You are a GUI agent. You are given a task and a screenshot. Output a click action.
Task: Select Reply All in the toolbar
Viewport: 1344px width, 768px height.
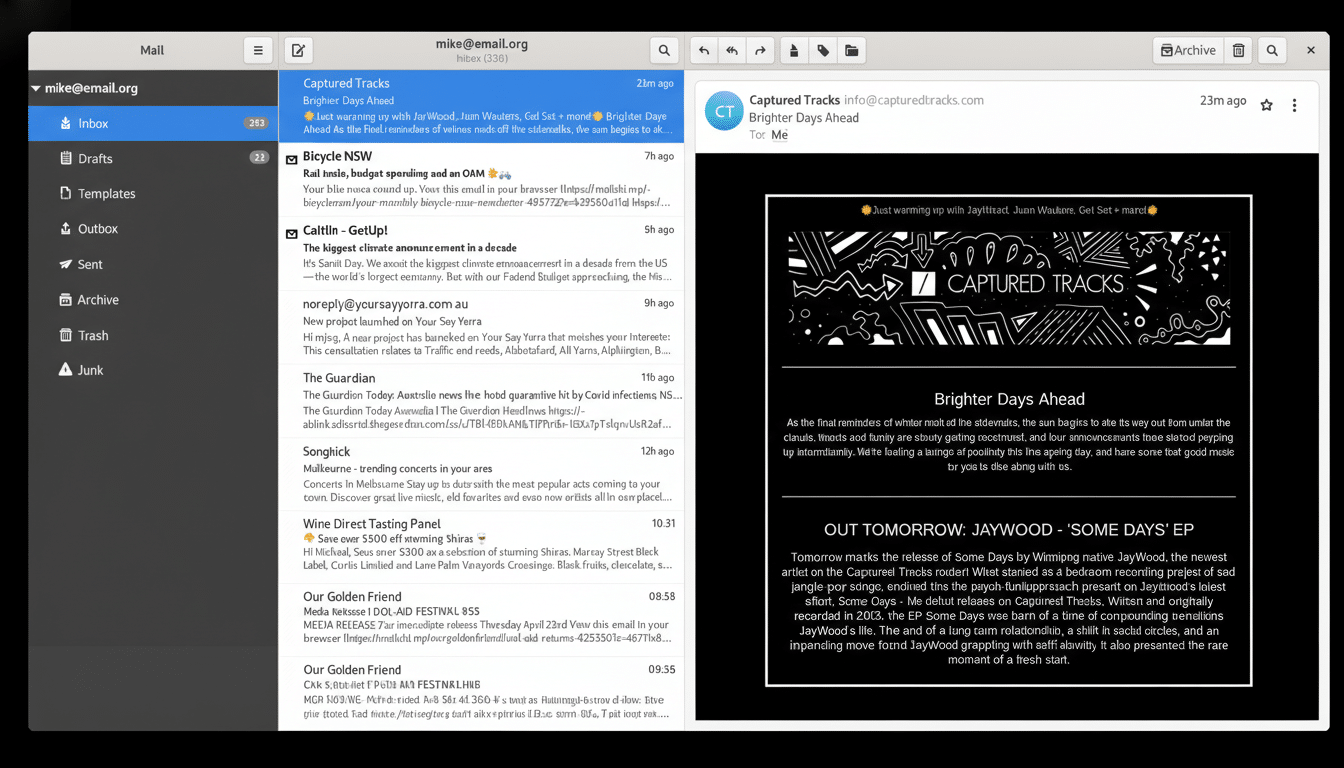(x=731, y=49)
